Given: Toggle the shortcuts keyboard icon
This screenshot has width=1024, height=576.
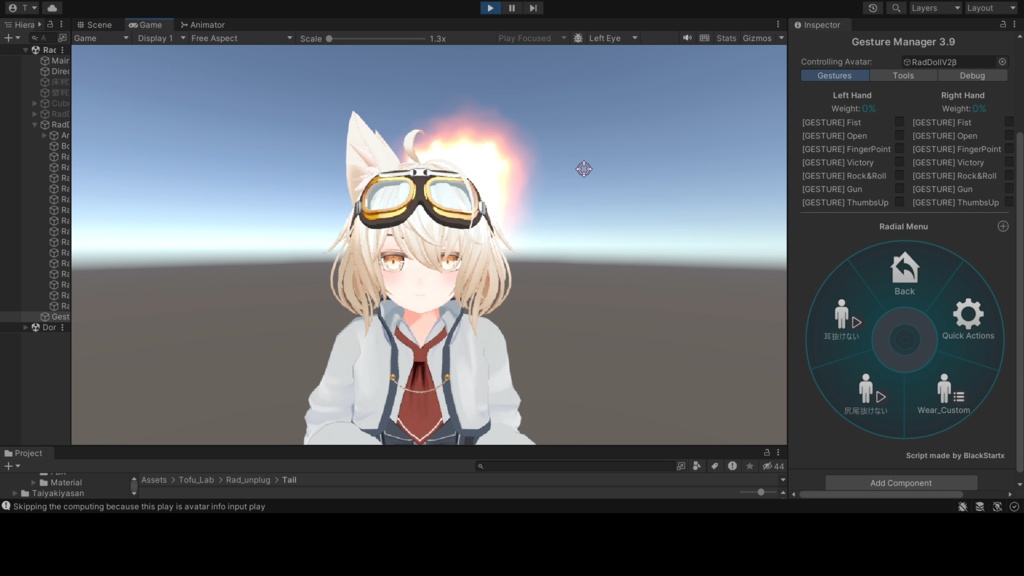Looking at the screenshot, I should point(704,38).
